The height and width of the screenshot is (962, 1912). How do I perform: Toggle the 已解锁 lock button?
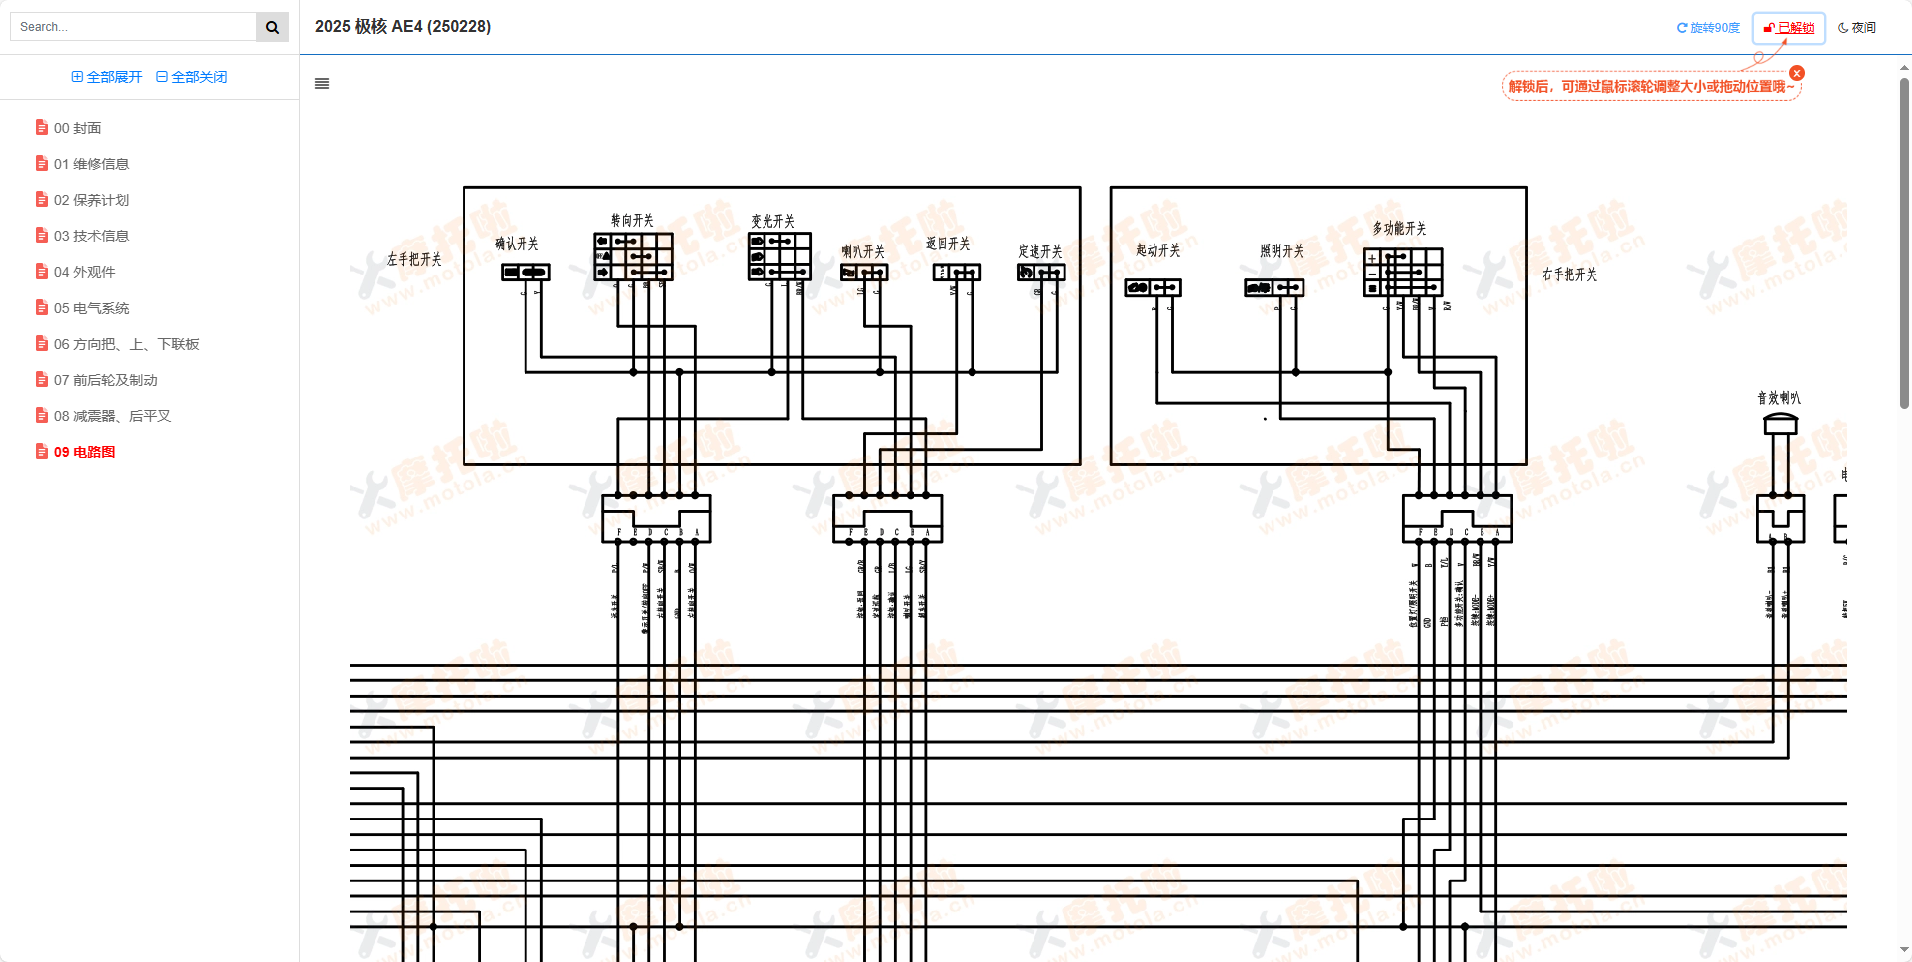click(x=1789, y=28)
